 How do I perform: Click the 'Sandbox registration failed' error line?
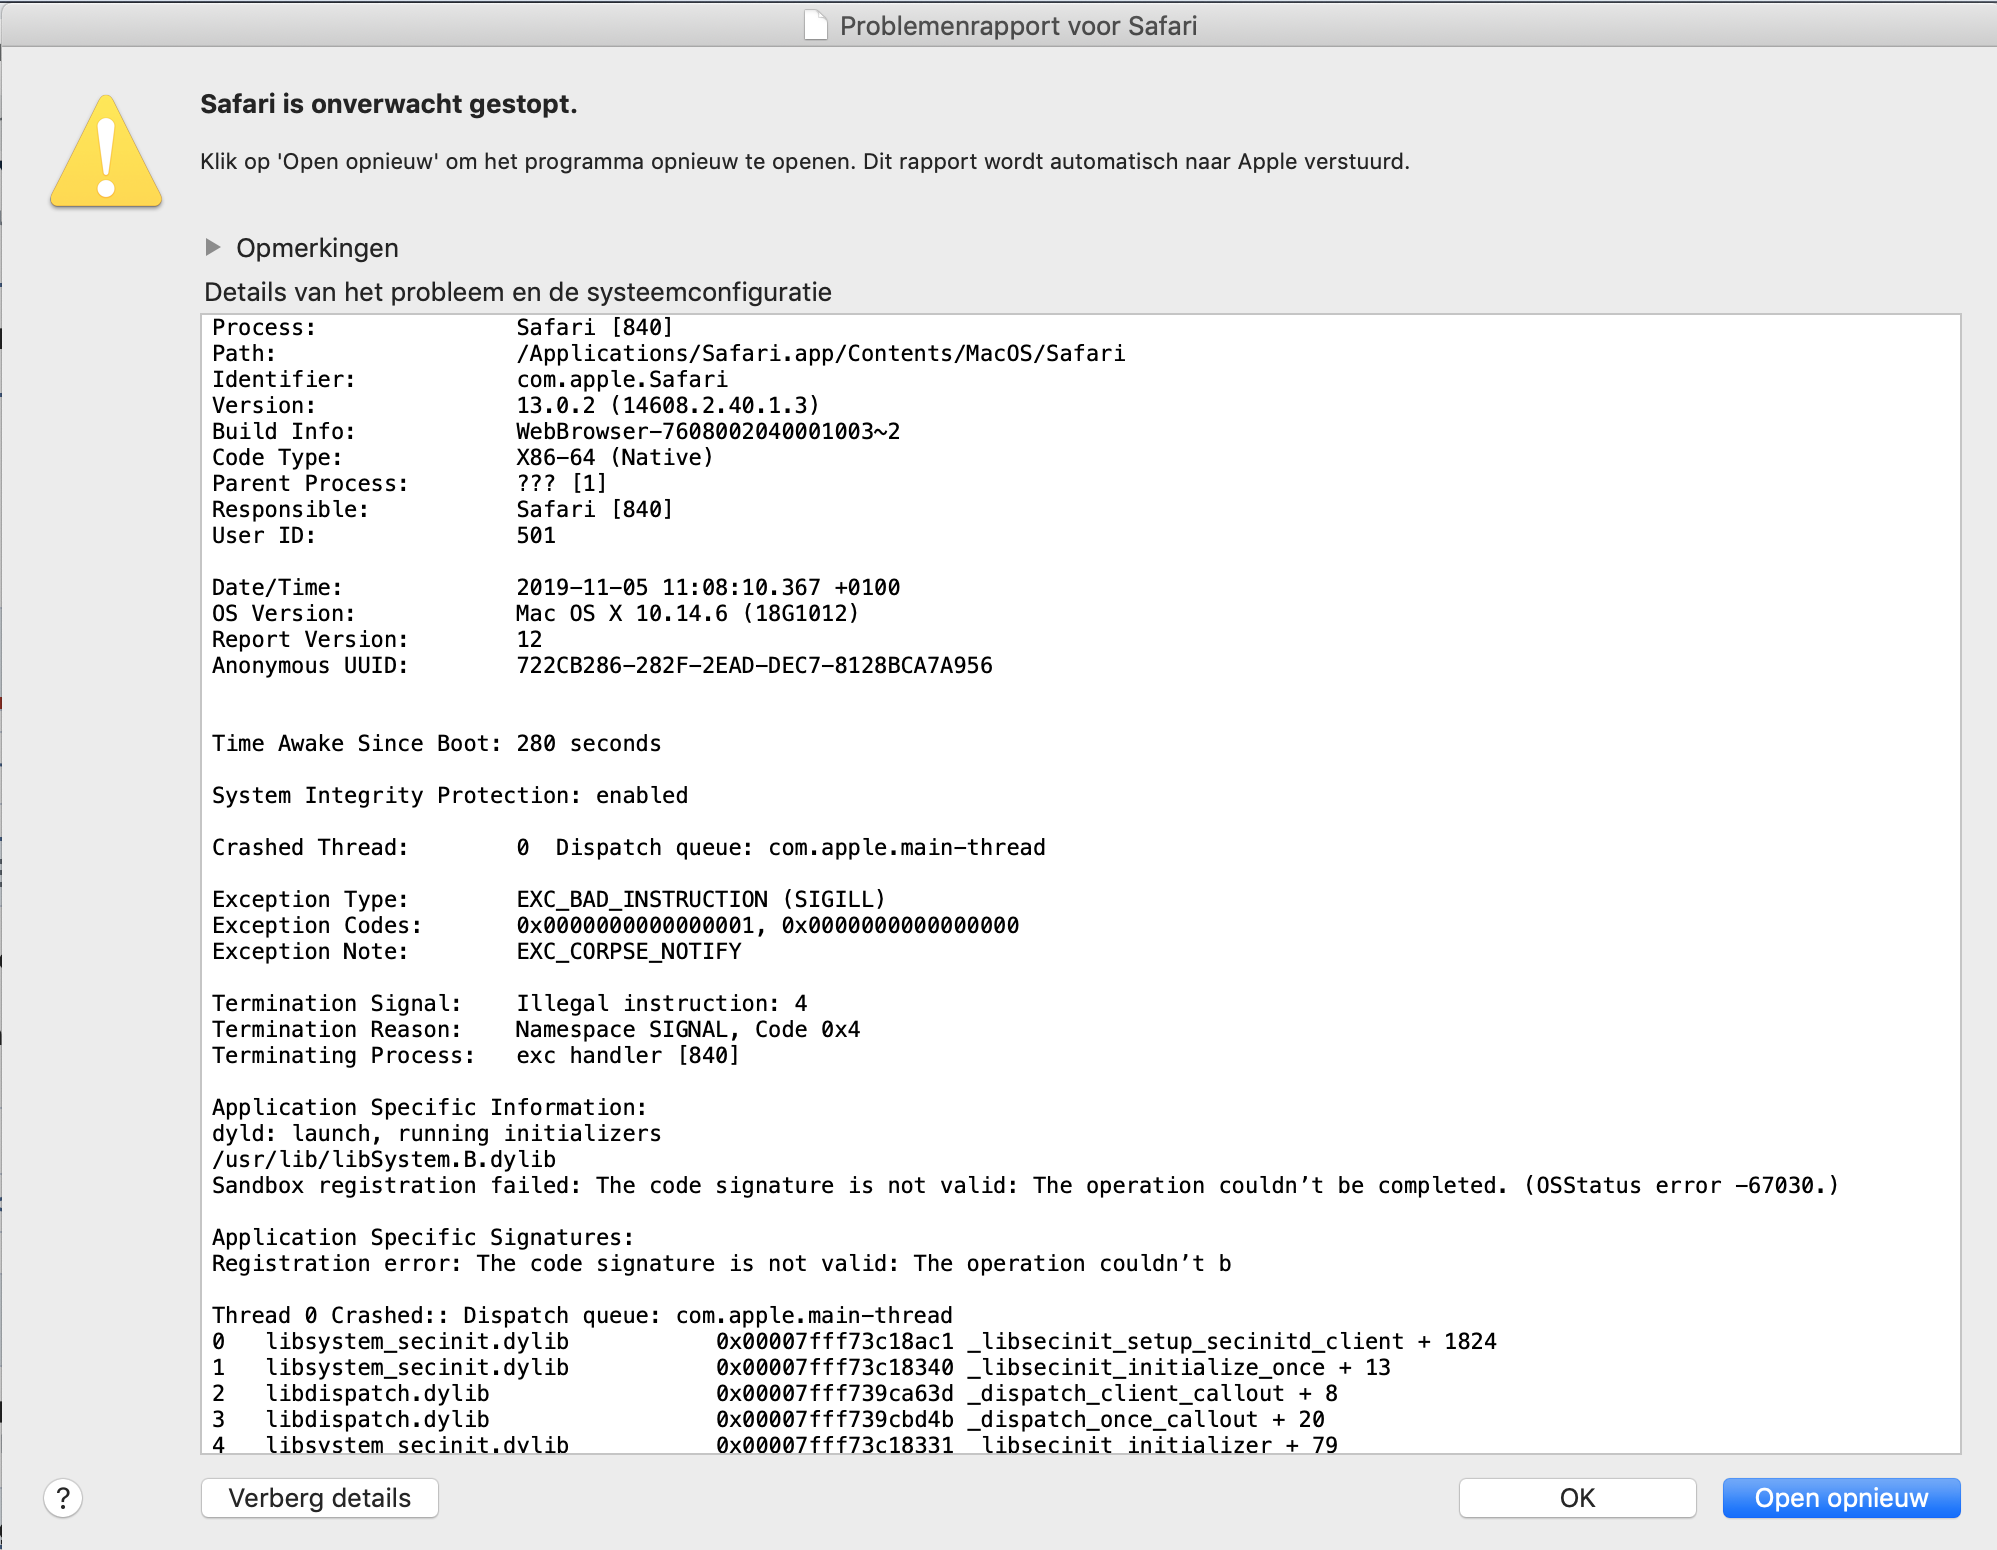click(1025, 1185)
